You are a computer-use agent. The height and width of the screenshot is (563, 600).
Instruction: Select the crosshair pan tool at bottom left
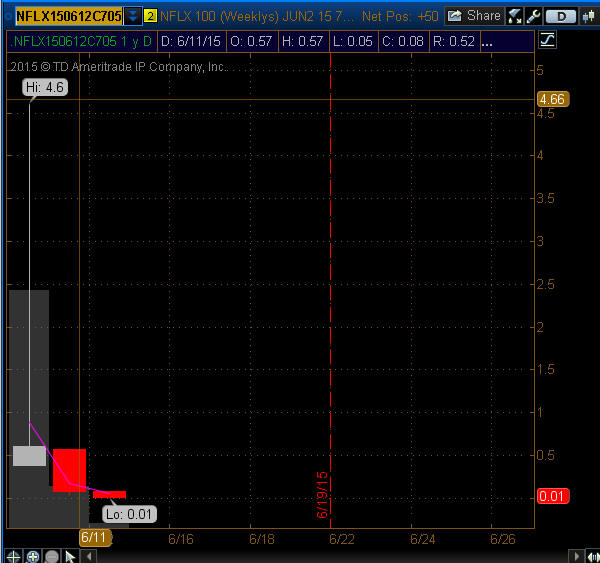(x=13, y=556)
